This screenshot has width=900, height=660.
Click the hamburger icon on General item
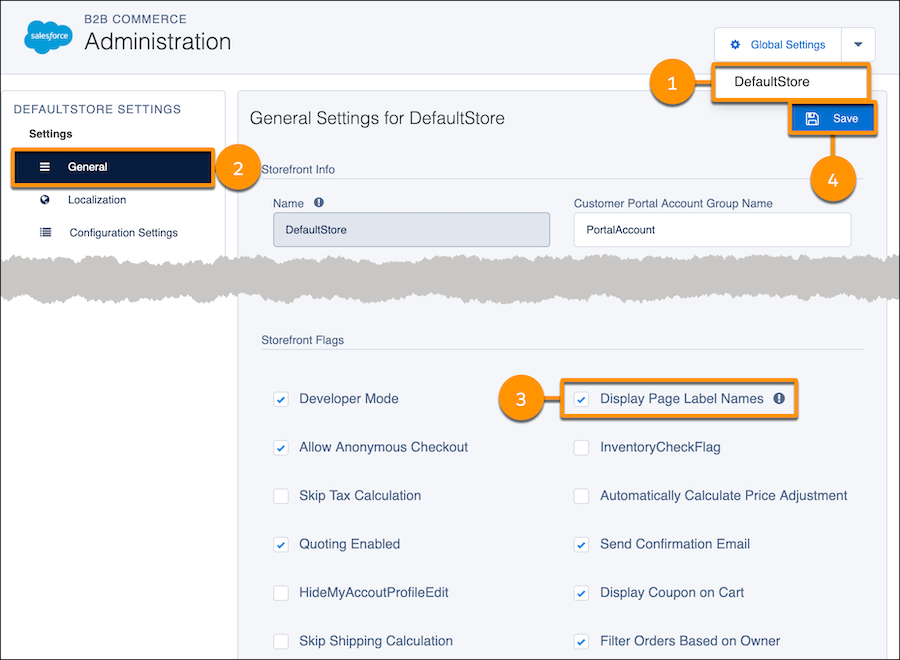coord(45,167)
